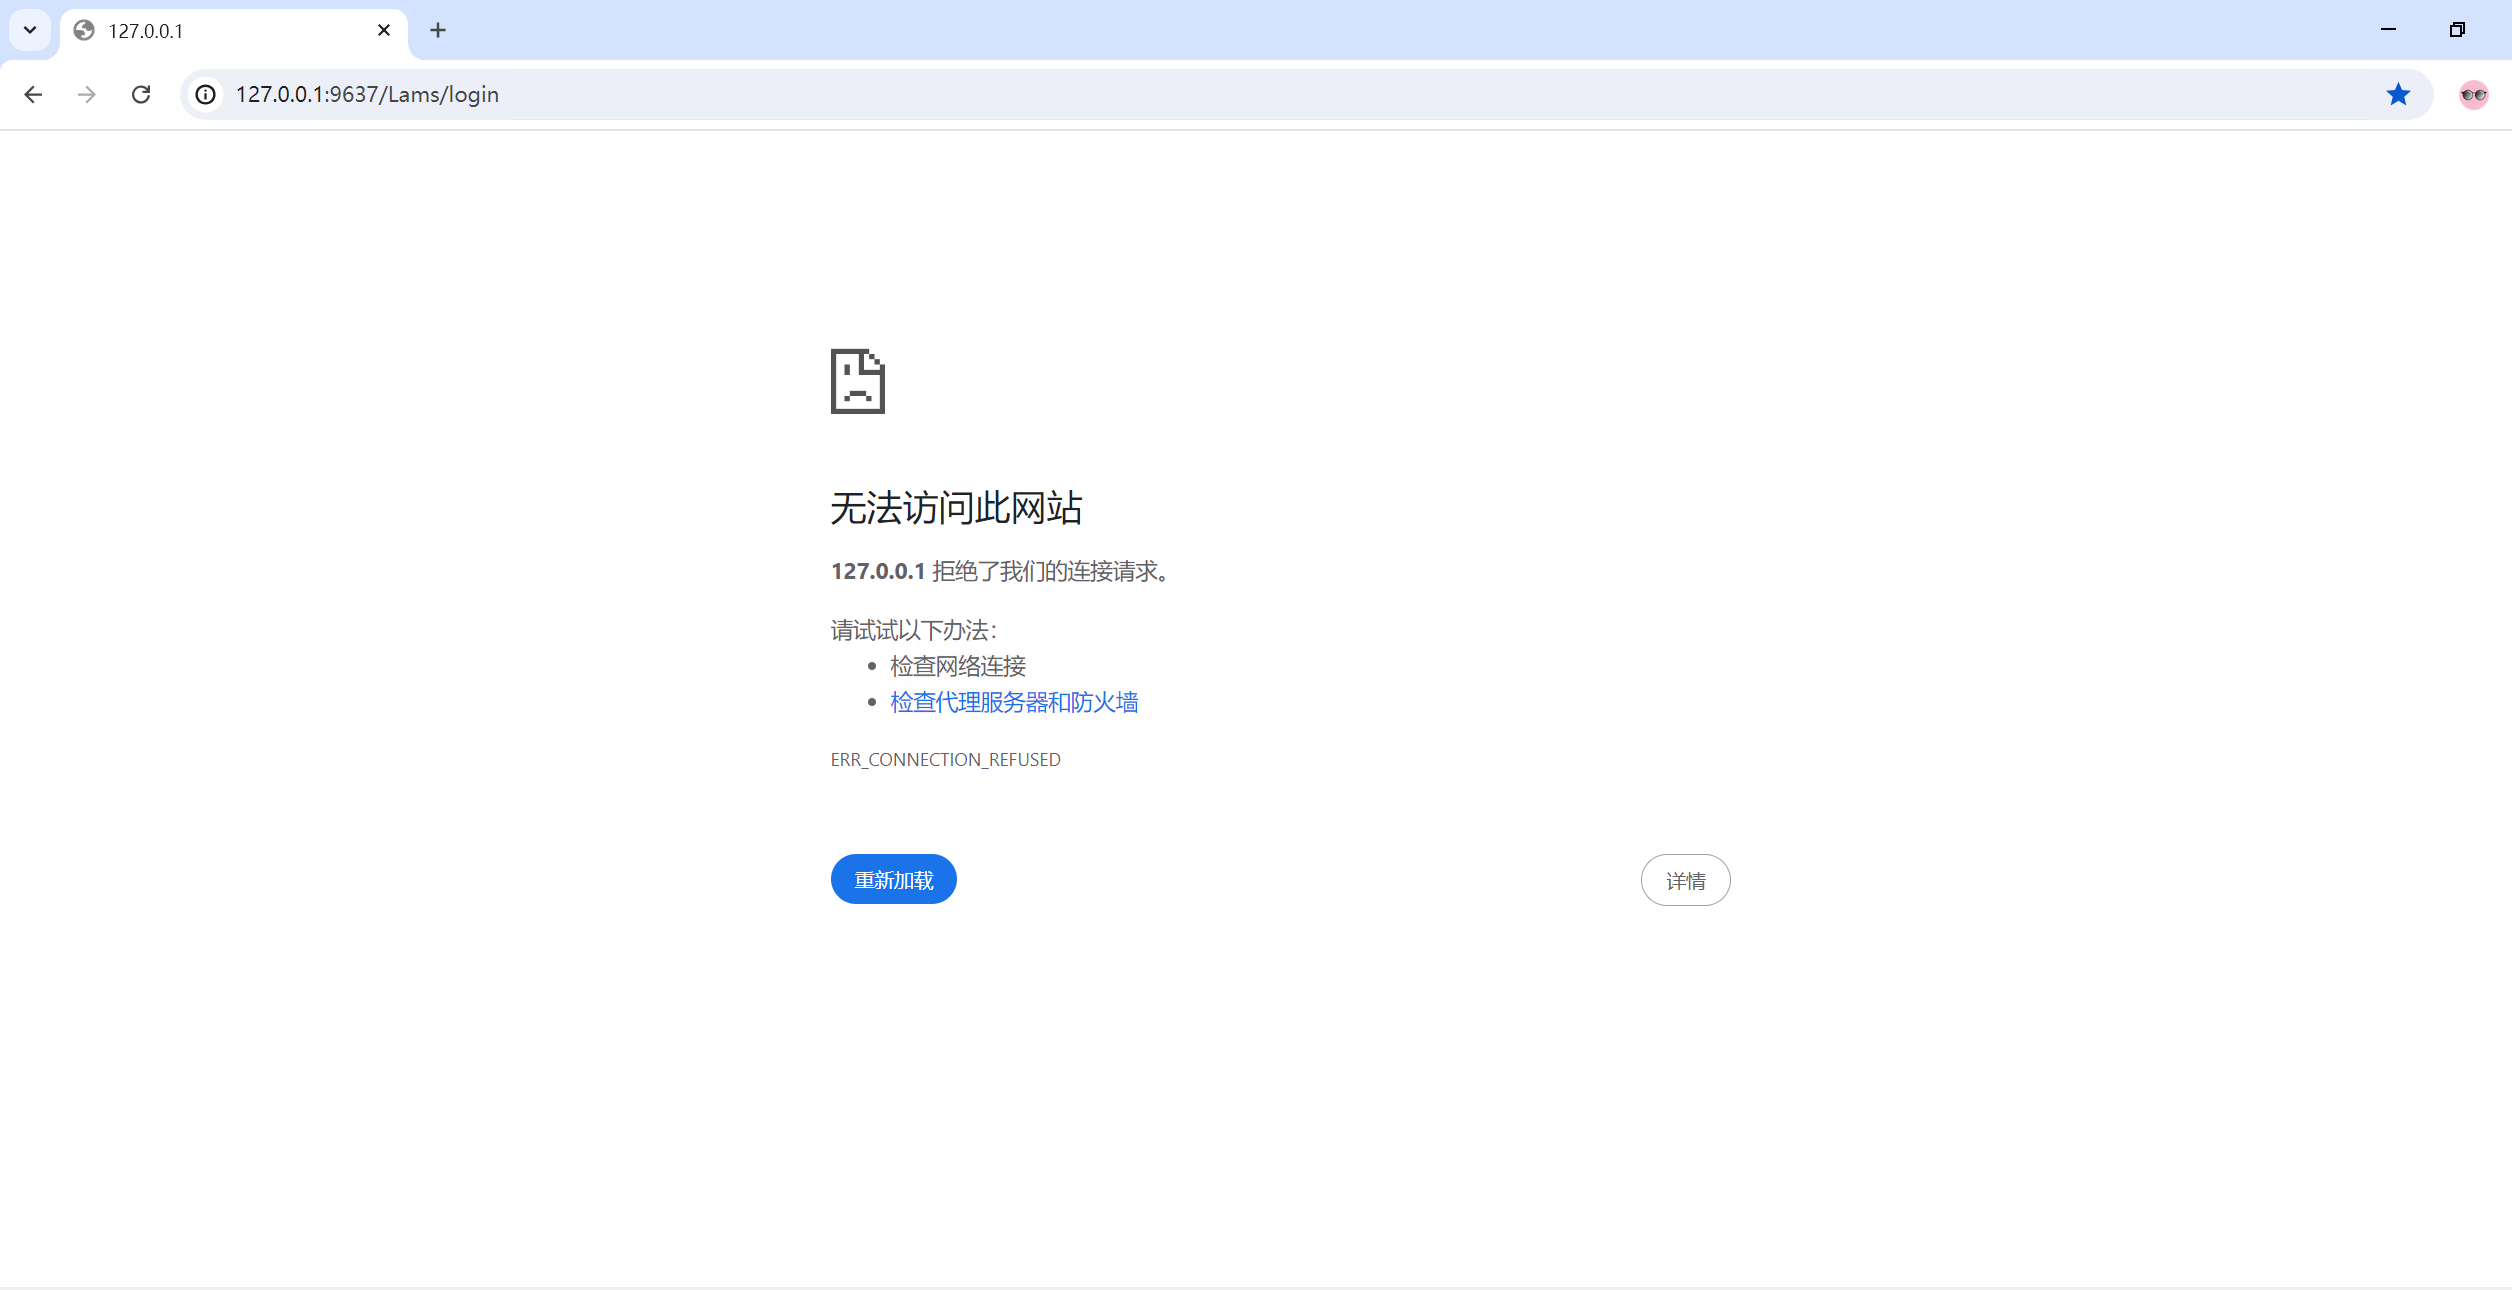Image resolution: width=2512 pixels, height=1290 pixels.
Task: Open site information icon in address bar
Action: click(x=206, y=94)
